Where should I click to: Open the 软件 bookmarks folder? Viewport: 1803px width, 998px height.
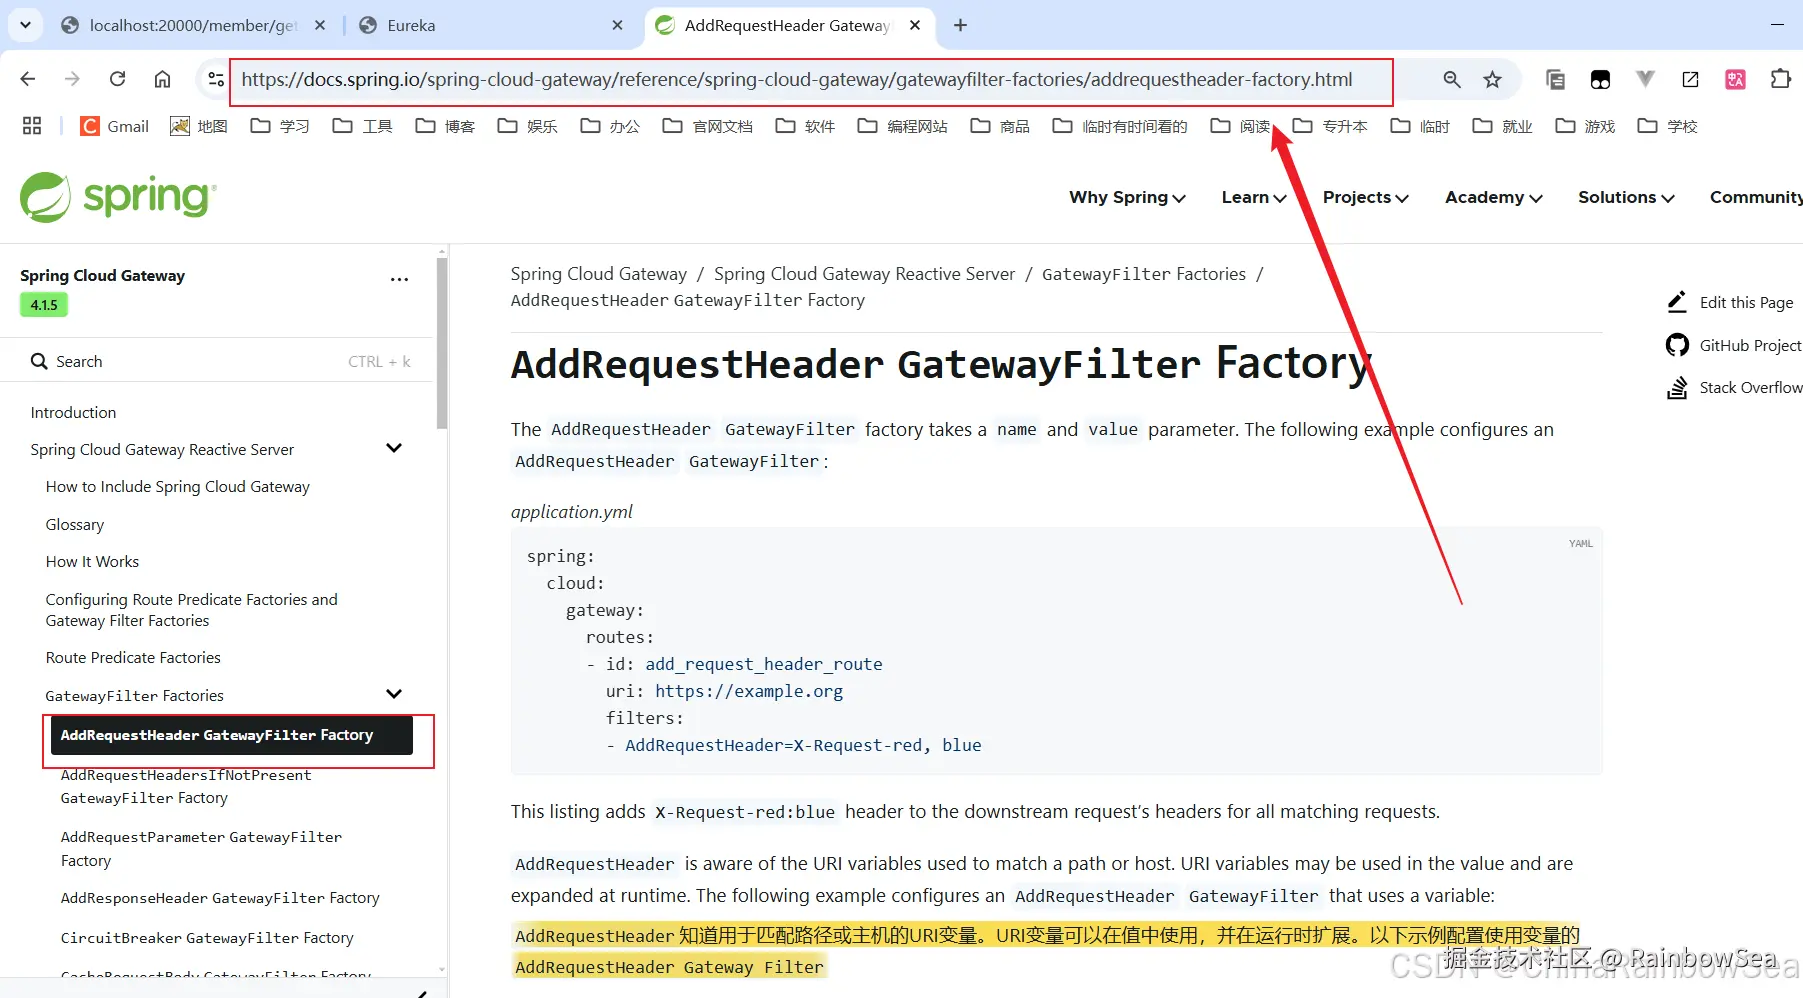(805, 126)
